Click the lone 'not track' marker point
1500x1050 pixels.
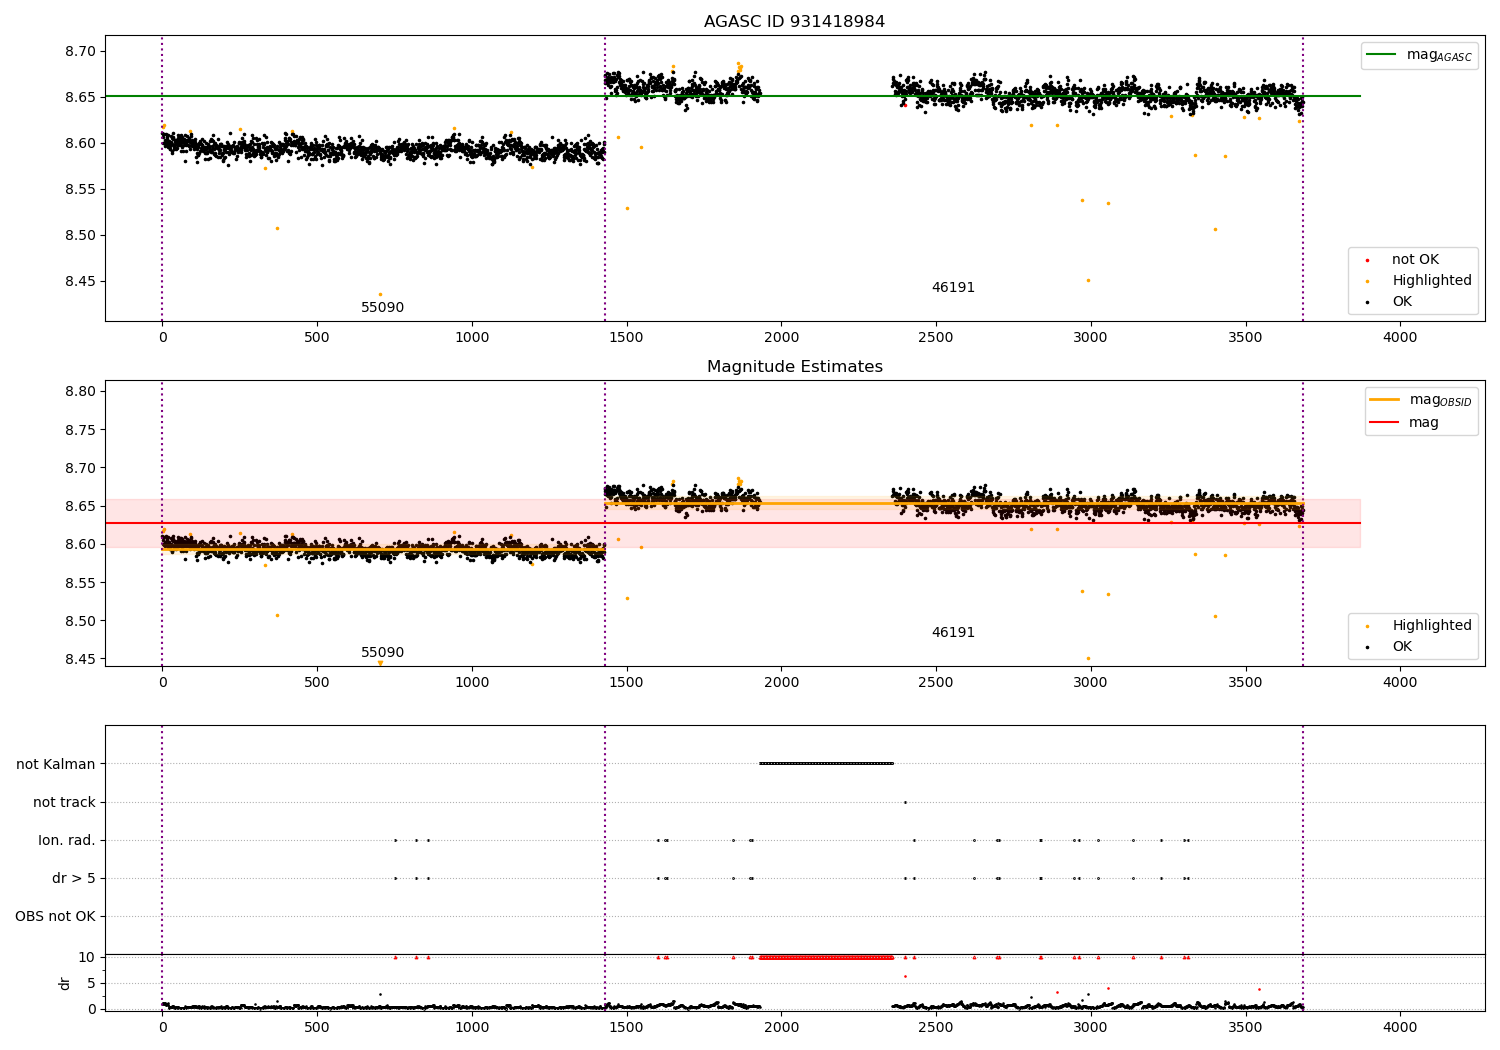coord(905,802)
